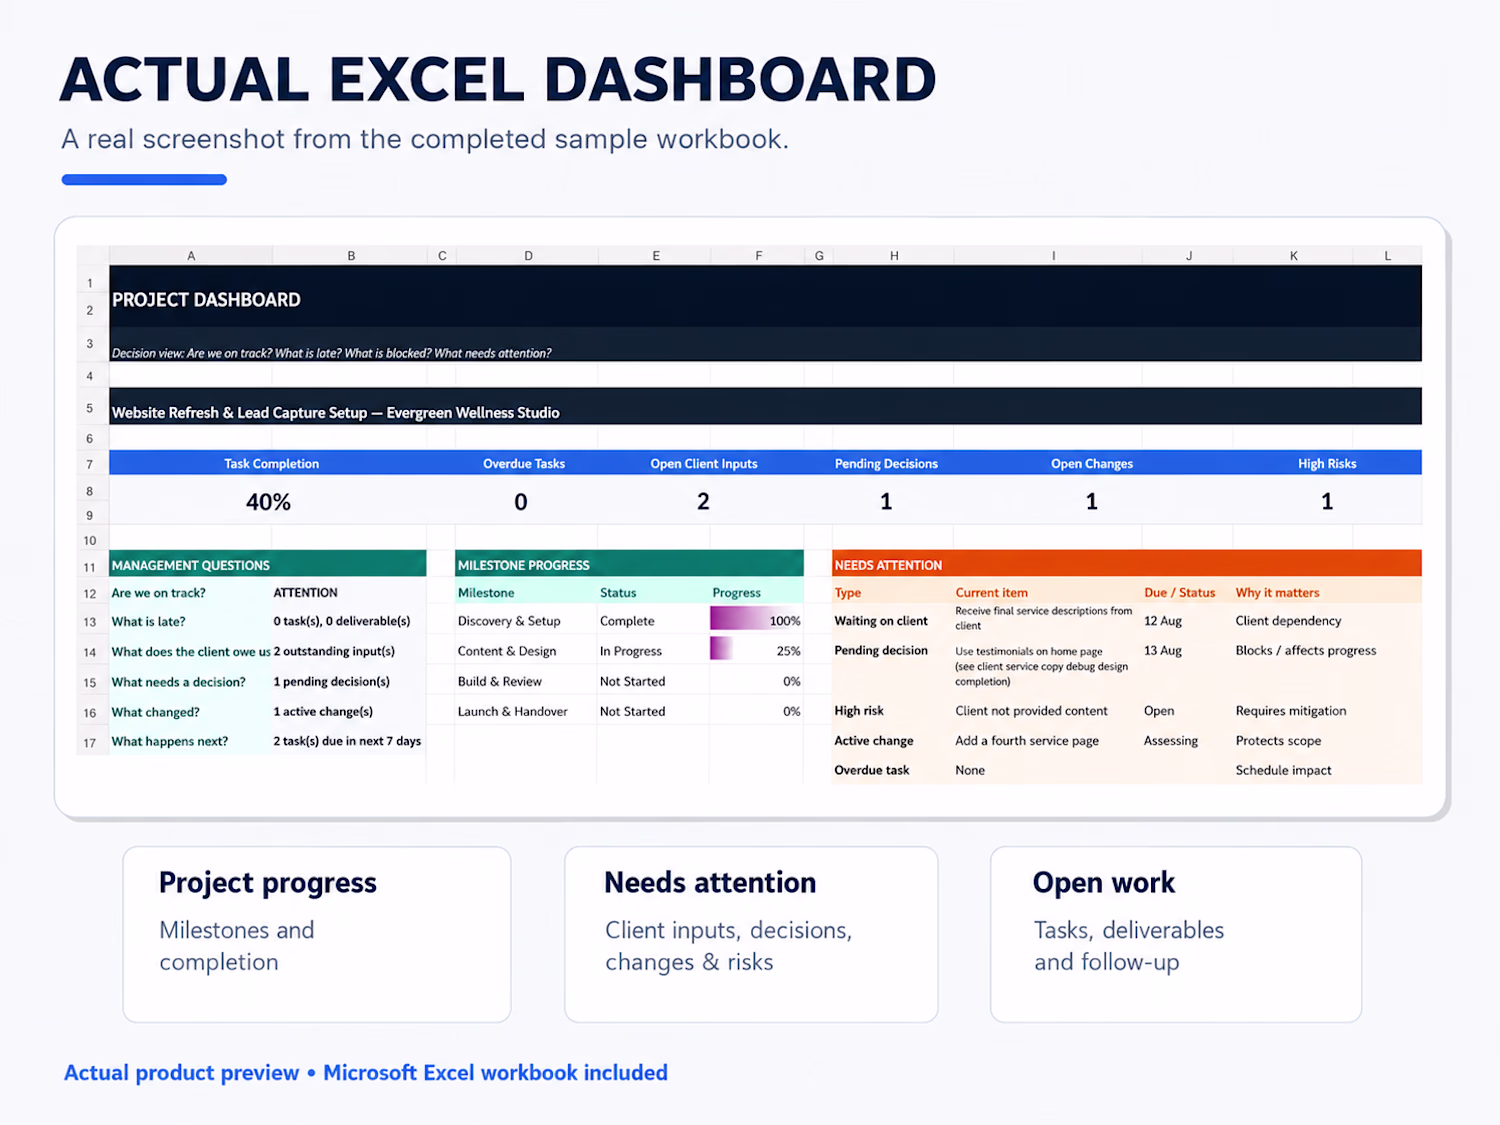Screen dimensions: 1500x1125
Task: Click the 'High Risks' KPI label
Action: 1327,464
